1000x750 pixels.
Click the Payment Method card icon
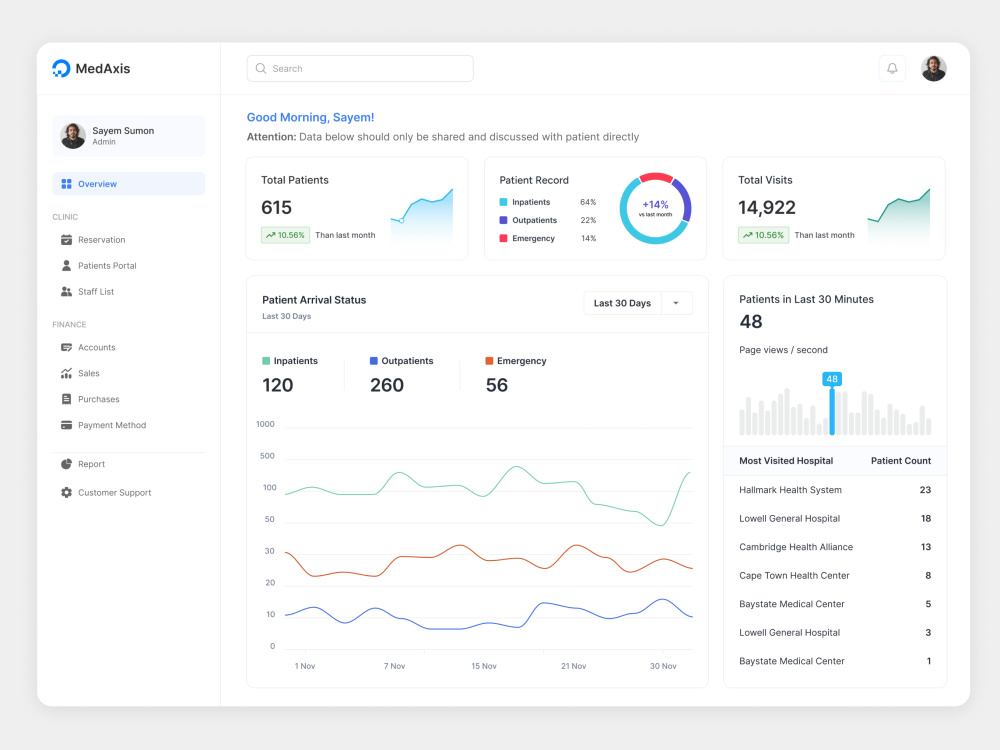(x=66, y=425)
